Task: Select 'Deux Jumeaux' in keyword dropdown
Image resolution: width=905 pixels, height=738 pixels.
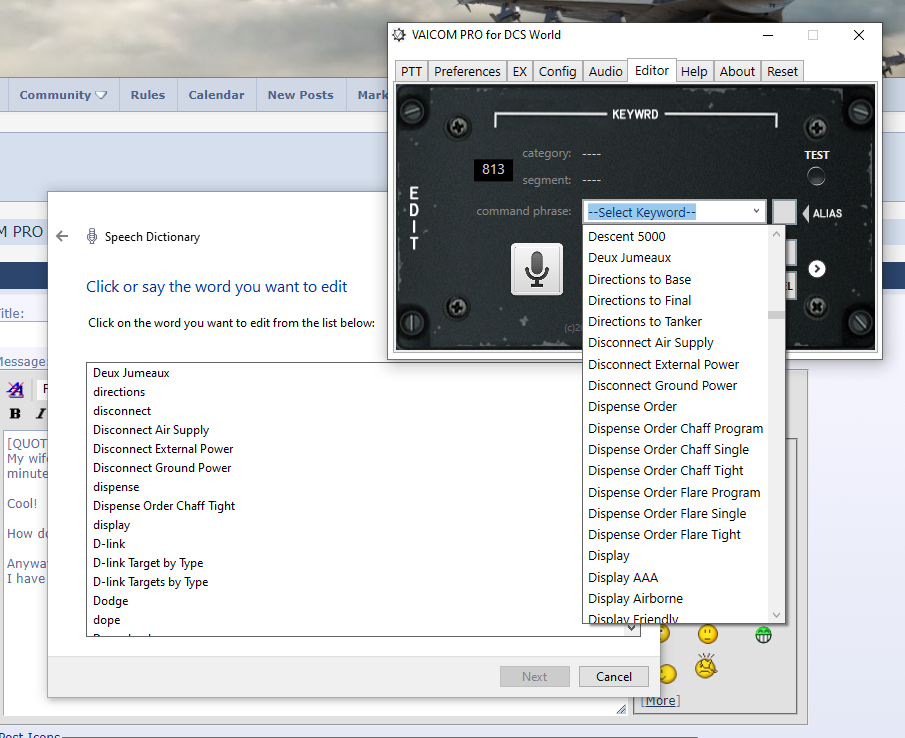Action: coord(676,257)
